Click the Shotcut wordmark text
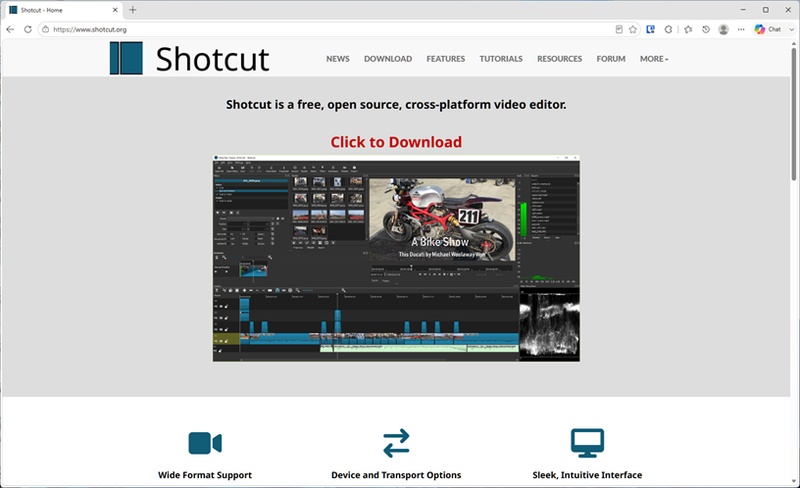 click(x=212, y=59)
